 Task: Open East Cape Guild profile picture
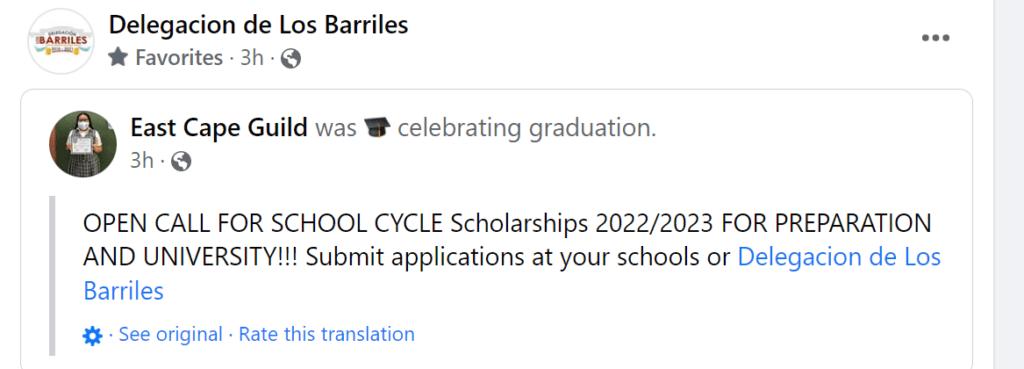click(83, 144)
